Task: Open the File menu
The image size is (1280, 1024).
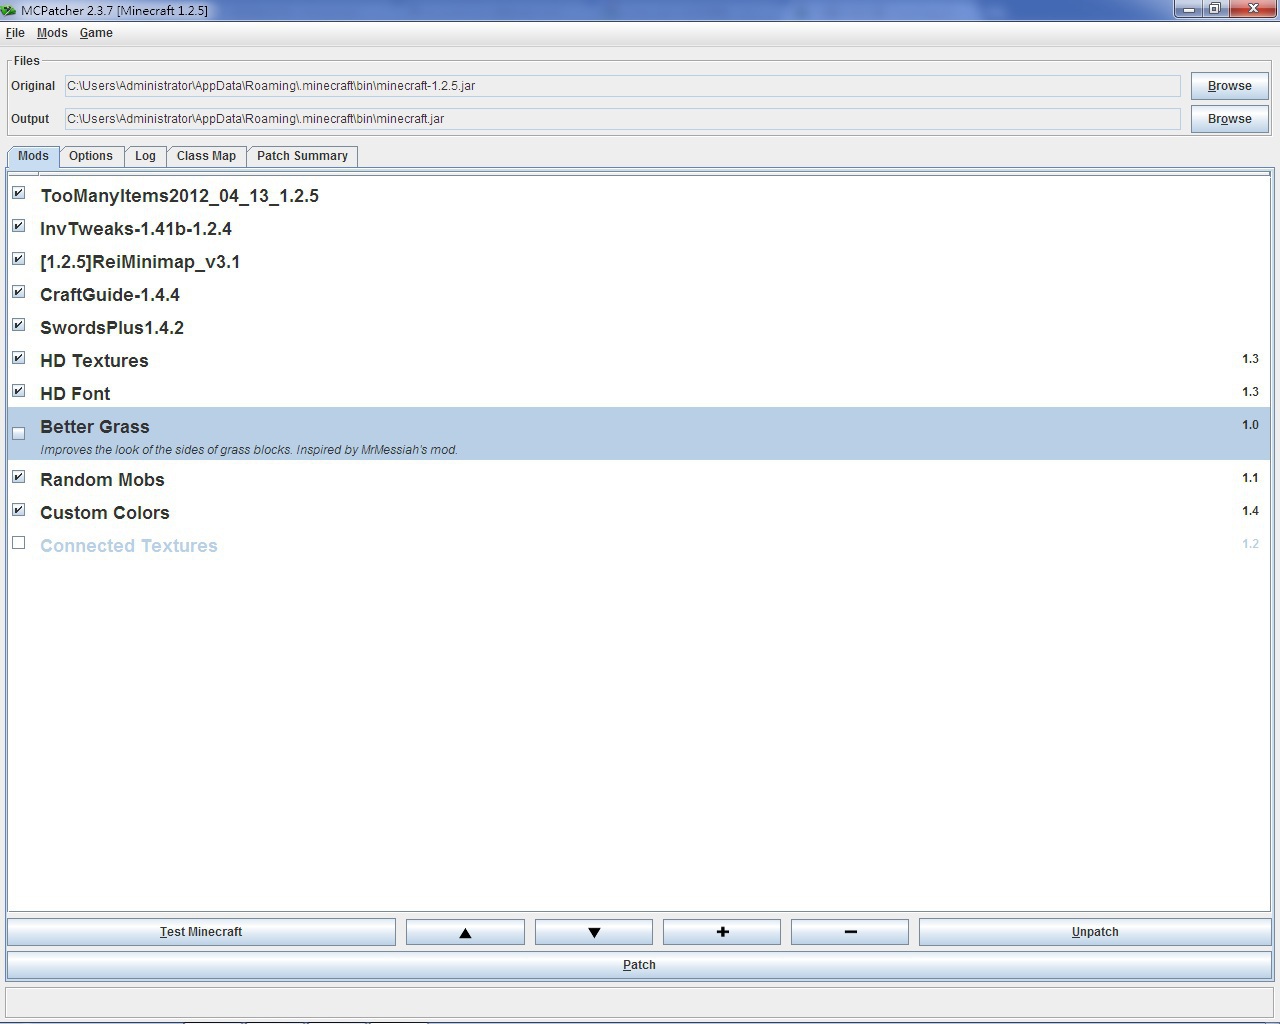Action: [15, 33]
